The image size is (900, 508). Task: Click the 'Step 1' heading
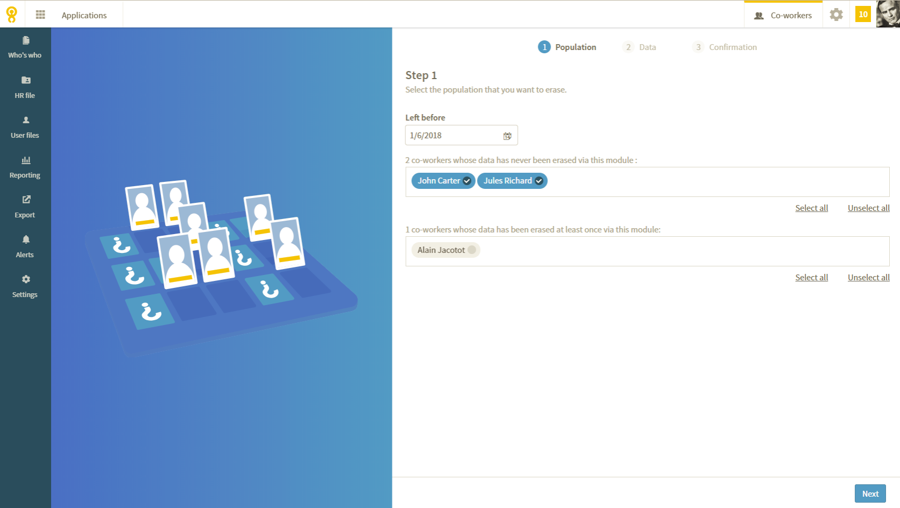click(421, 75)
